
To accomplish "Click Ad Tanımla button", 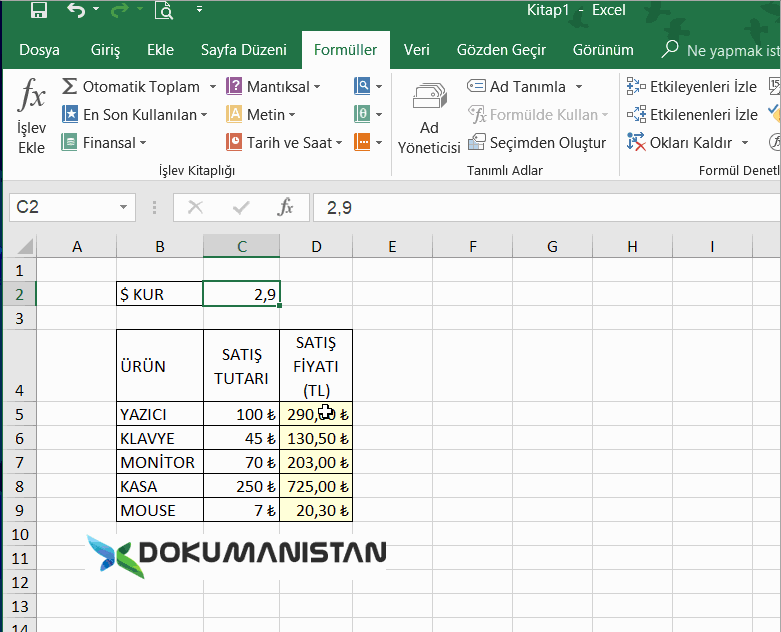I will coord(517,87).
